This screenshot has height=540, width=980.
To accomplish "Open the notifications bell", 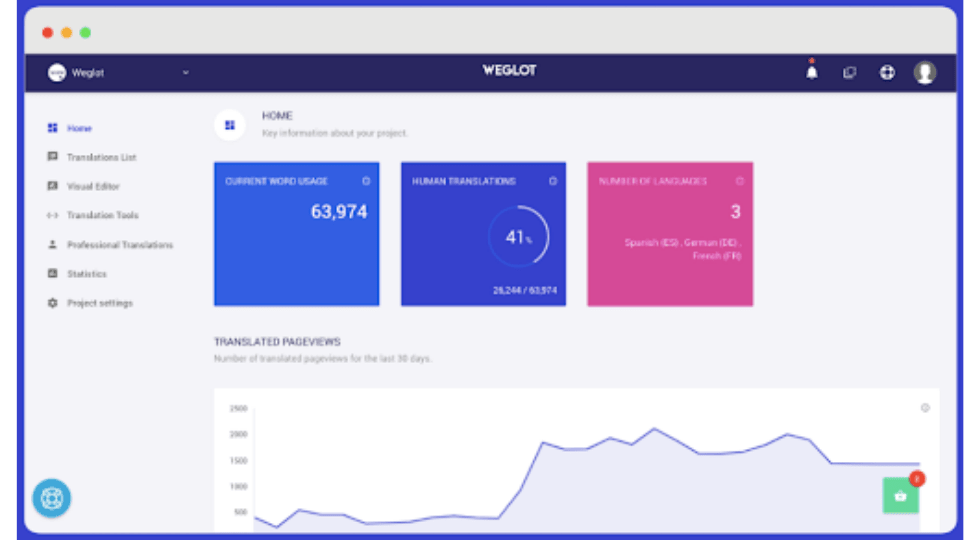I will coord(811,71).
